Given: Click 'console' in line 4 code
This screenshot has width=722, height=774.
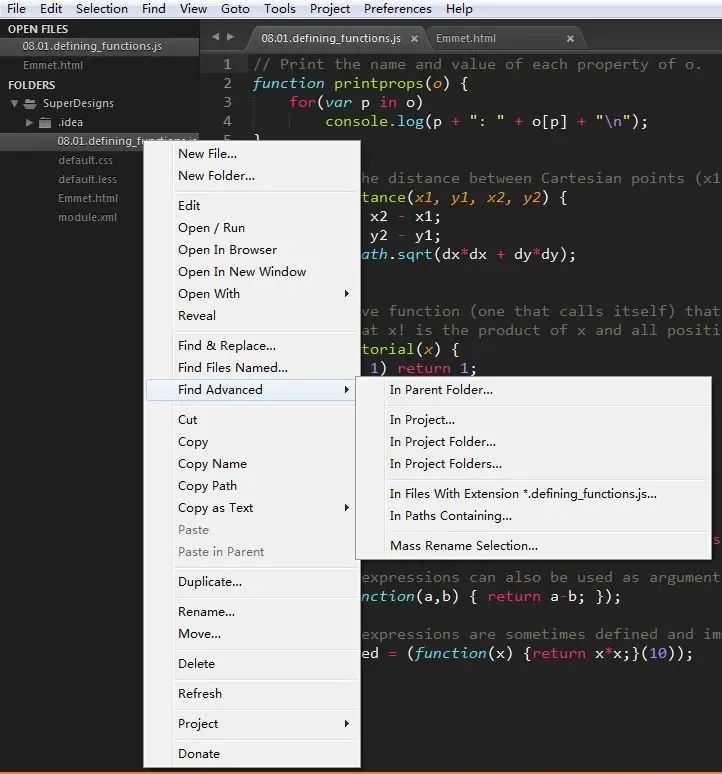Looking at the screenshot, I should [356, 121].
